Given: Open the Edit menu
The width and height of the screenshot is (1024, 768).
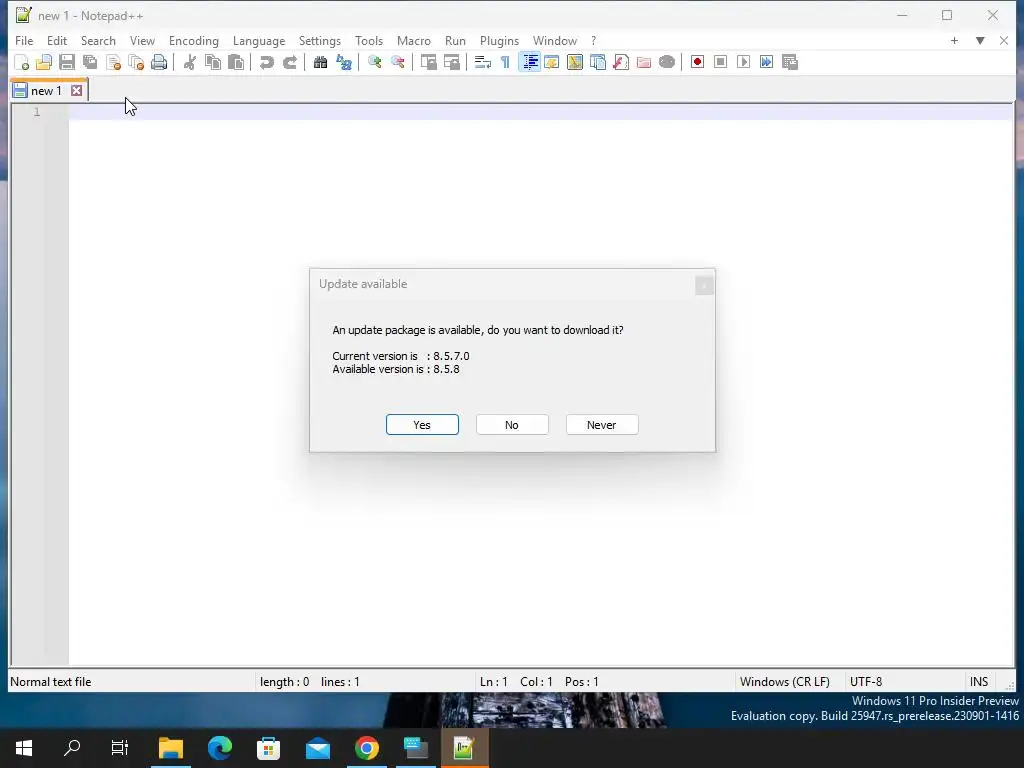Looking at the screenshot, I should click(x=57, y=40).
